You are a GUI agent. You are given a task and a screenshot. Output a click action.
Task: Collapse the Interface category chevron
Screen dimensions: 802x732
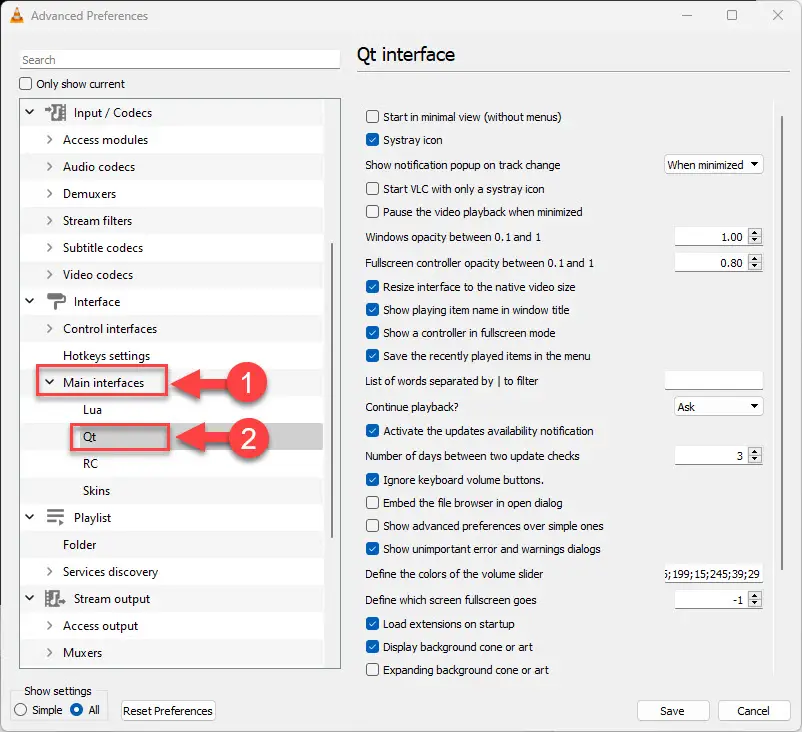[30, 301]
